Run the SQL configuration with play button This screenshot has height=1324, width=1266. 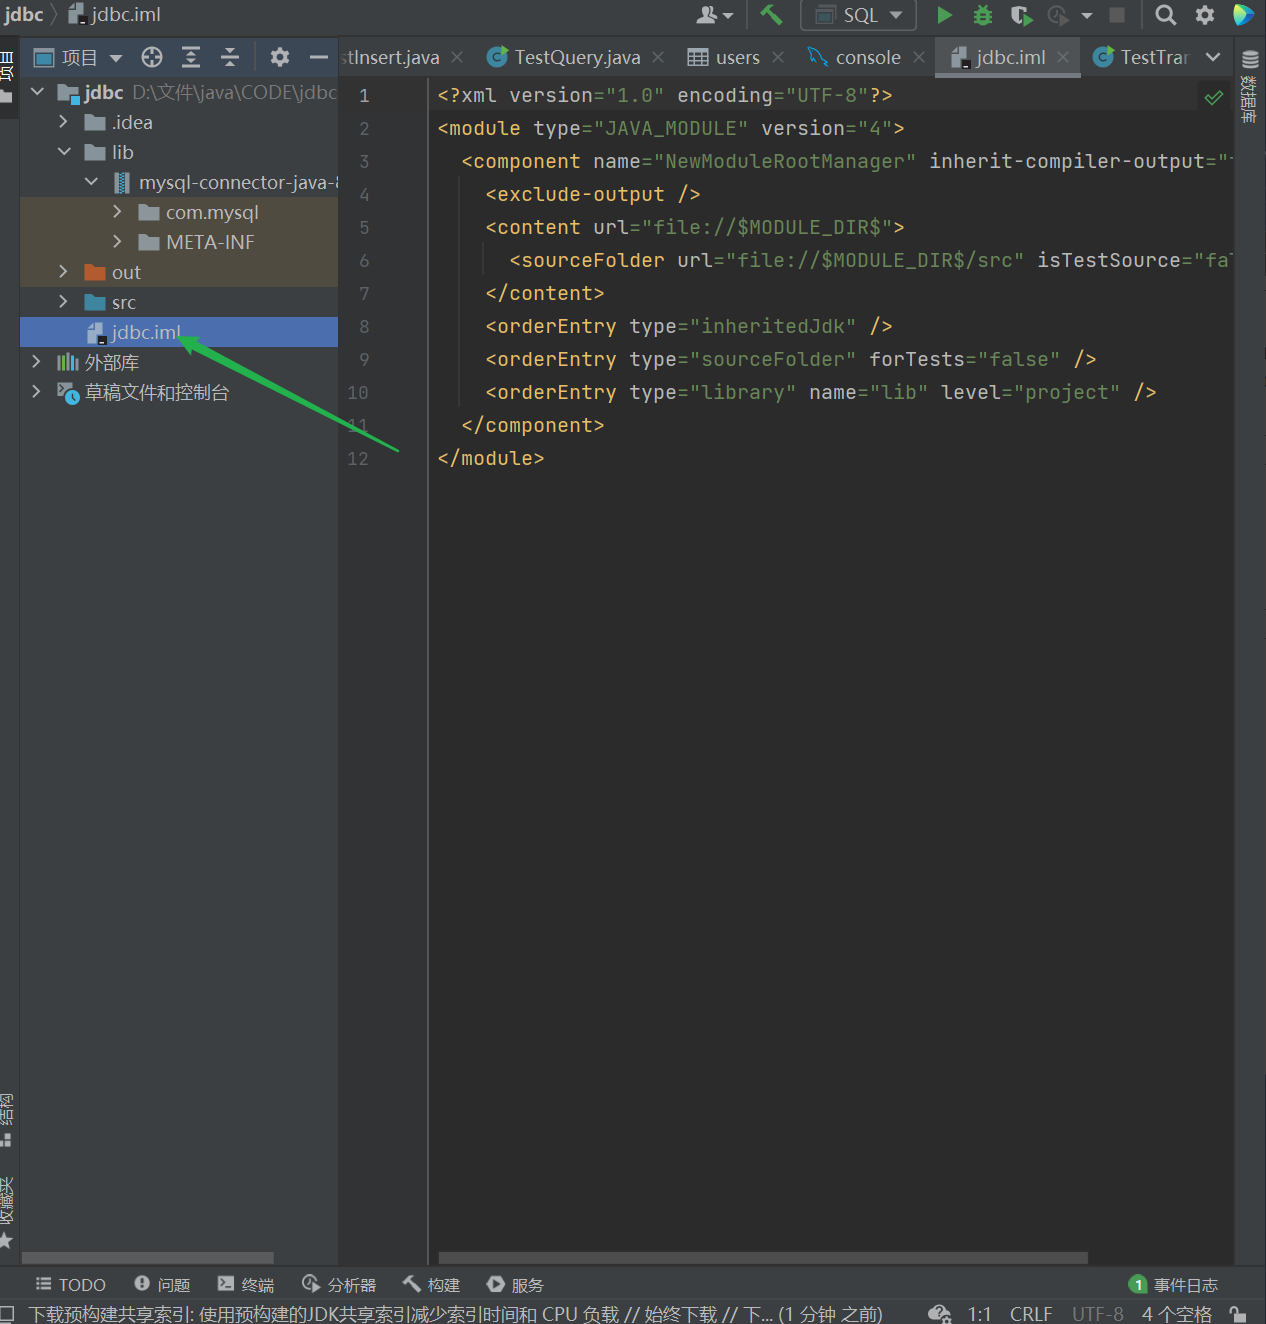944,15
